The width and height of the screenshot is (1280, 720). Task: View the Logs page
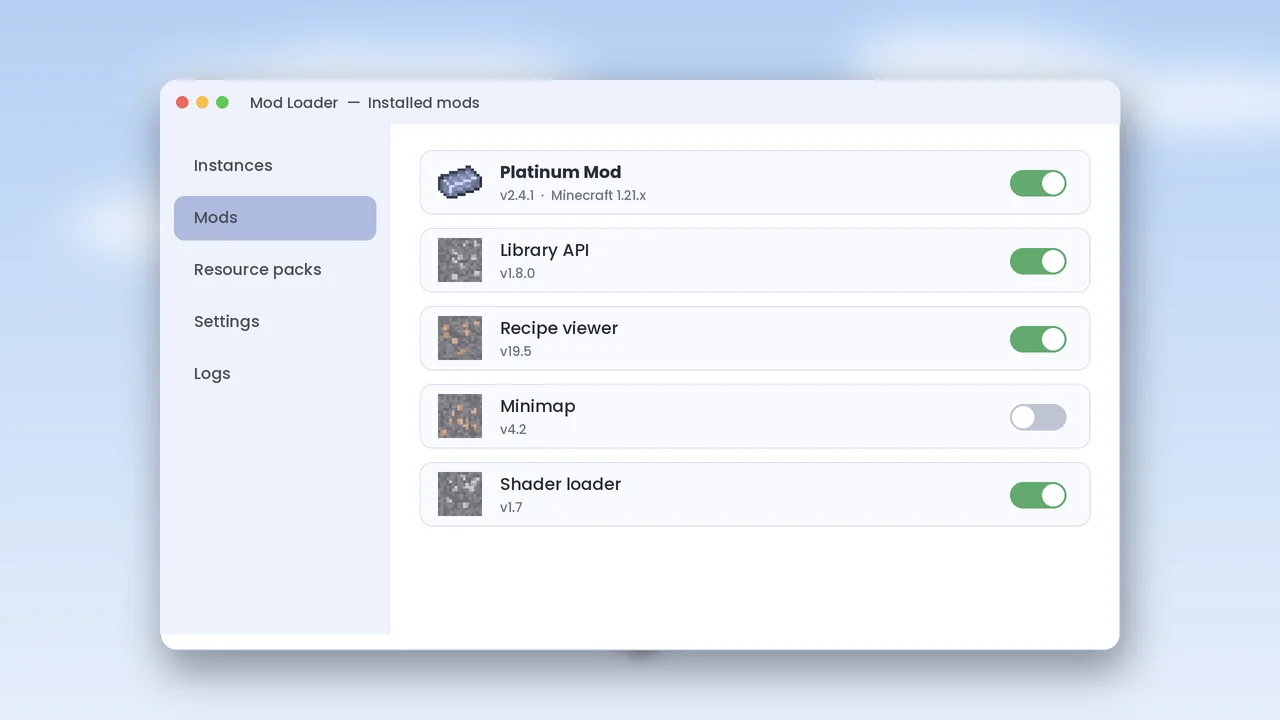275,374
